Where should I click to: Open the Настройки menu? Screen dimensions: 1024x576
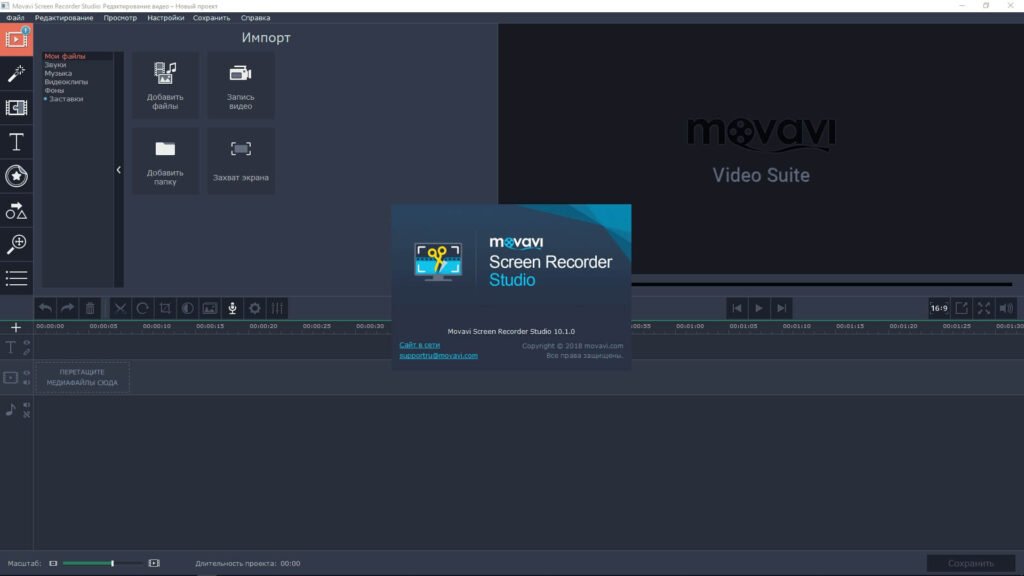tap(165, 18)
